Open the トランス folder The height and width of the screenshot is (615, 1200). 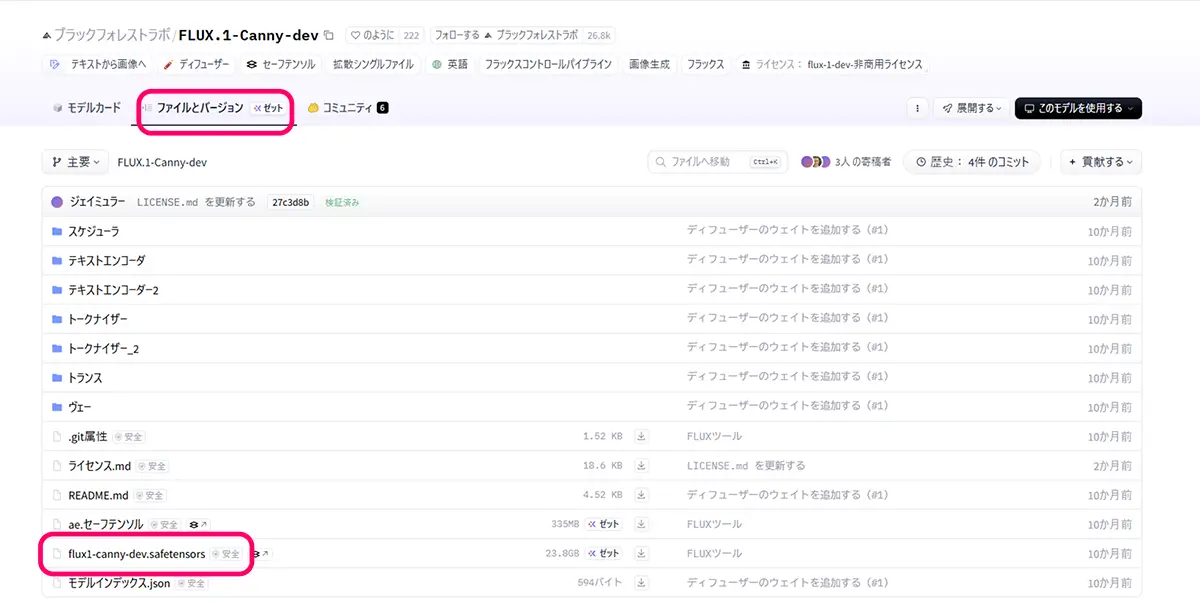pyautogui.click(x=85, y=378)
